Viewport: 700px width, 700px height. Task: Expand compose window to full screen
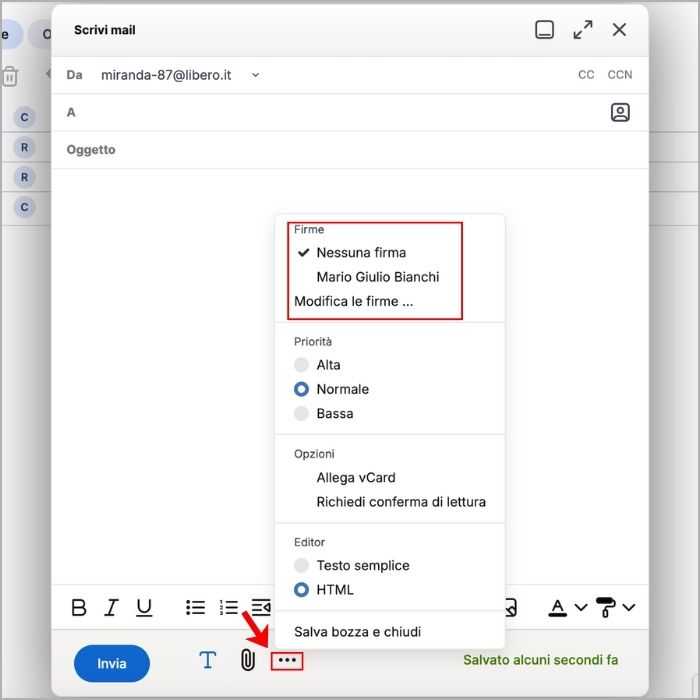pyautogui.click(x=583, y=30)
